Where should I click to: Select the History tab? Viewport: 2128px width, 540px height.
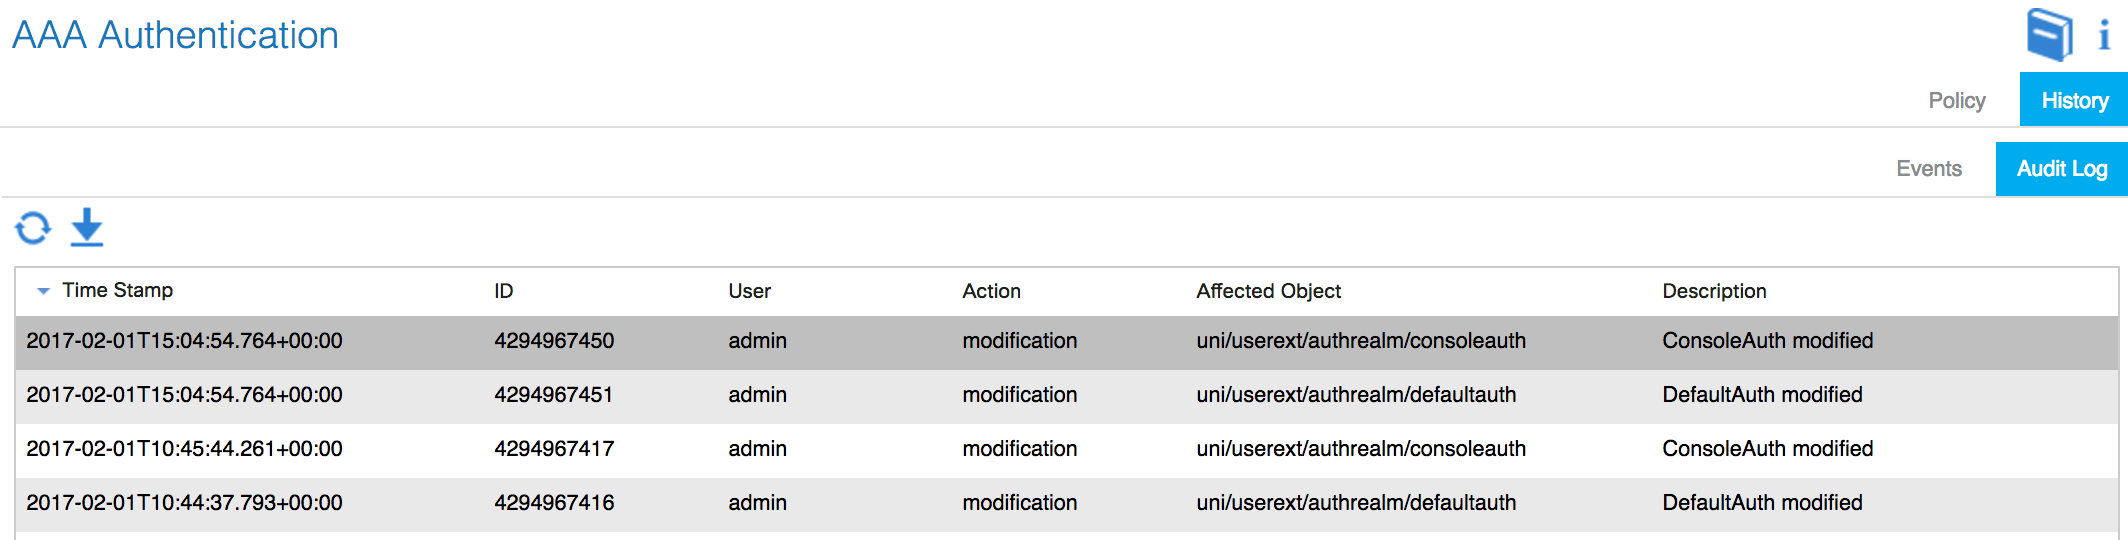(x=2074, y=100)
